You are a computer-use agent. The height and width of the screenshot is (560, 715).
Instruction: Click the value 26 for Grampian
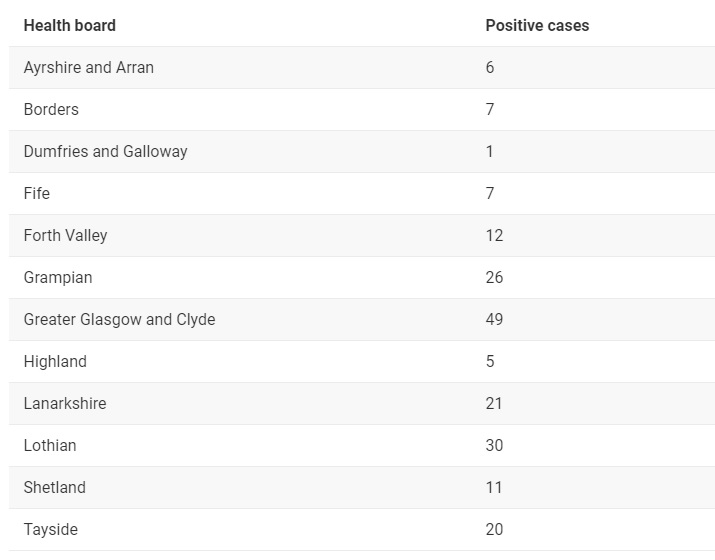pyautogui.click(x=494, y=277)
